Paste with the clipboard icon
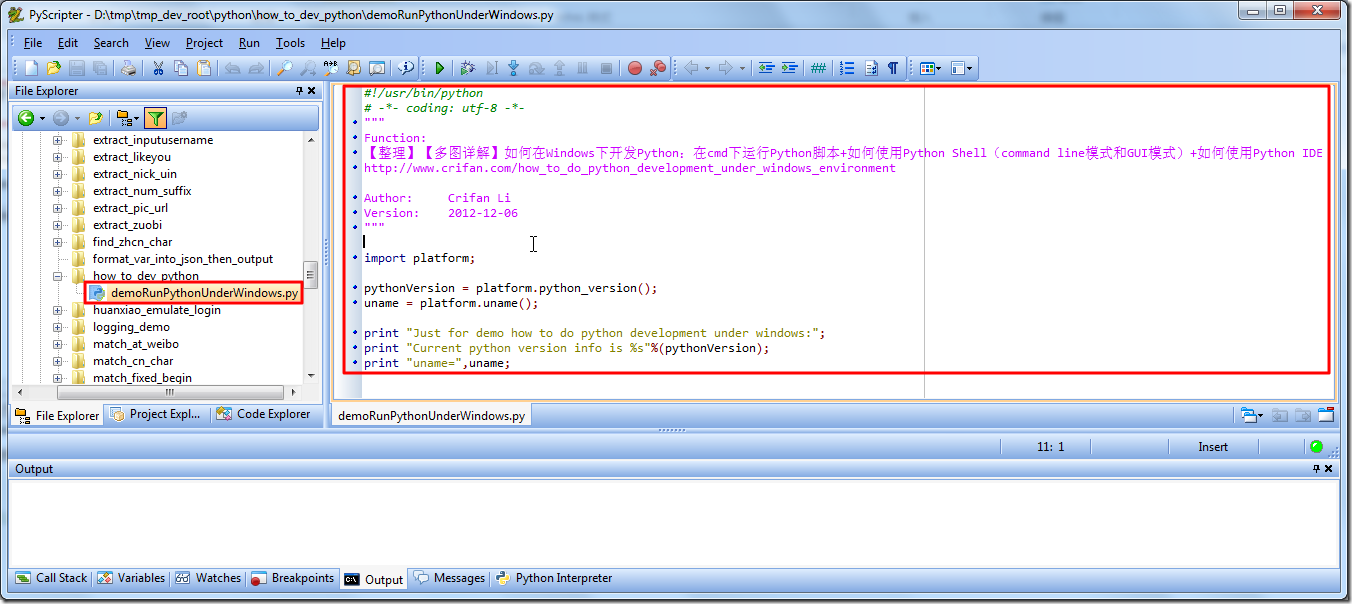1352x604 pixels. click(x=204, y=68)
